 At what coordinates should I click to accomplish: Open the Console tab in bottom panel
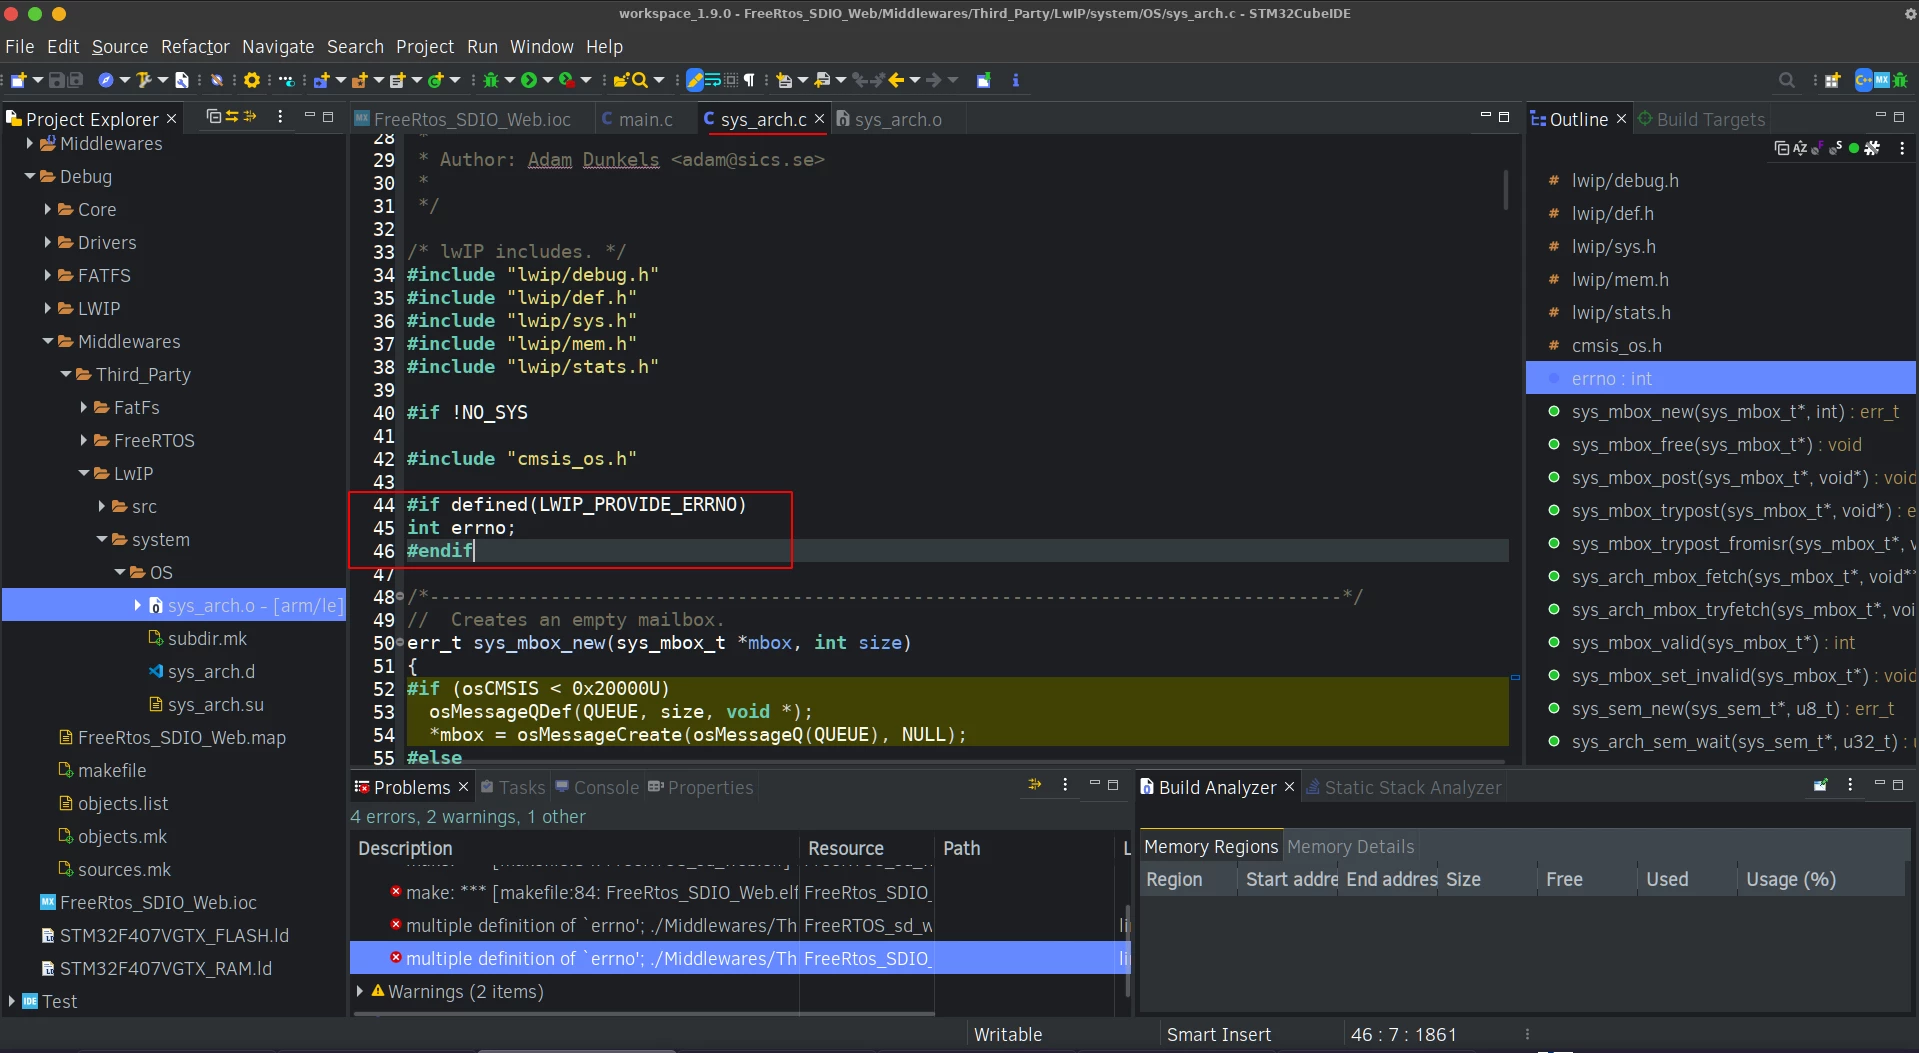(x=597, y=787)
